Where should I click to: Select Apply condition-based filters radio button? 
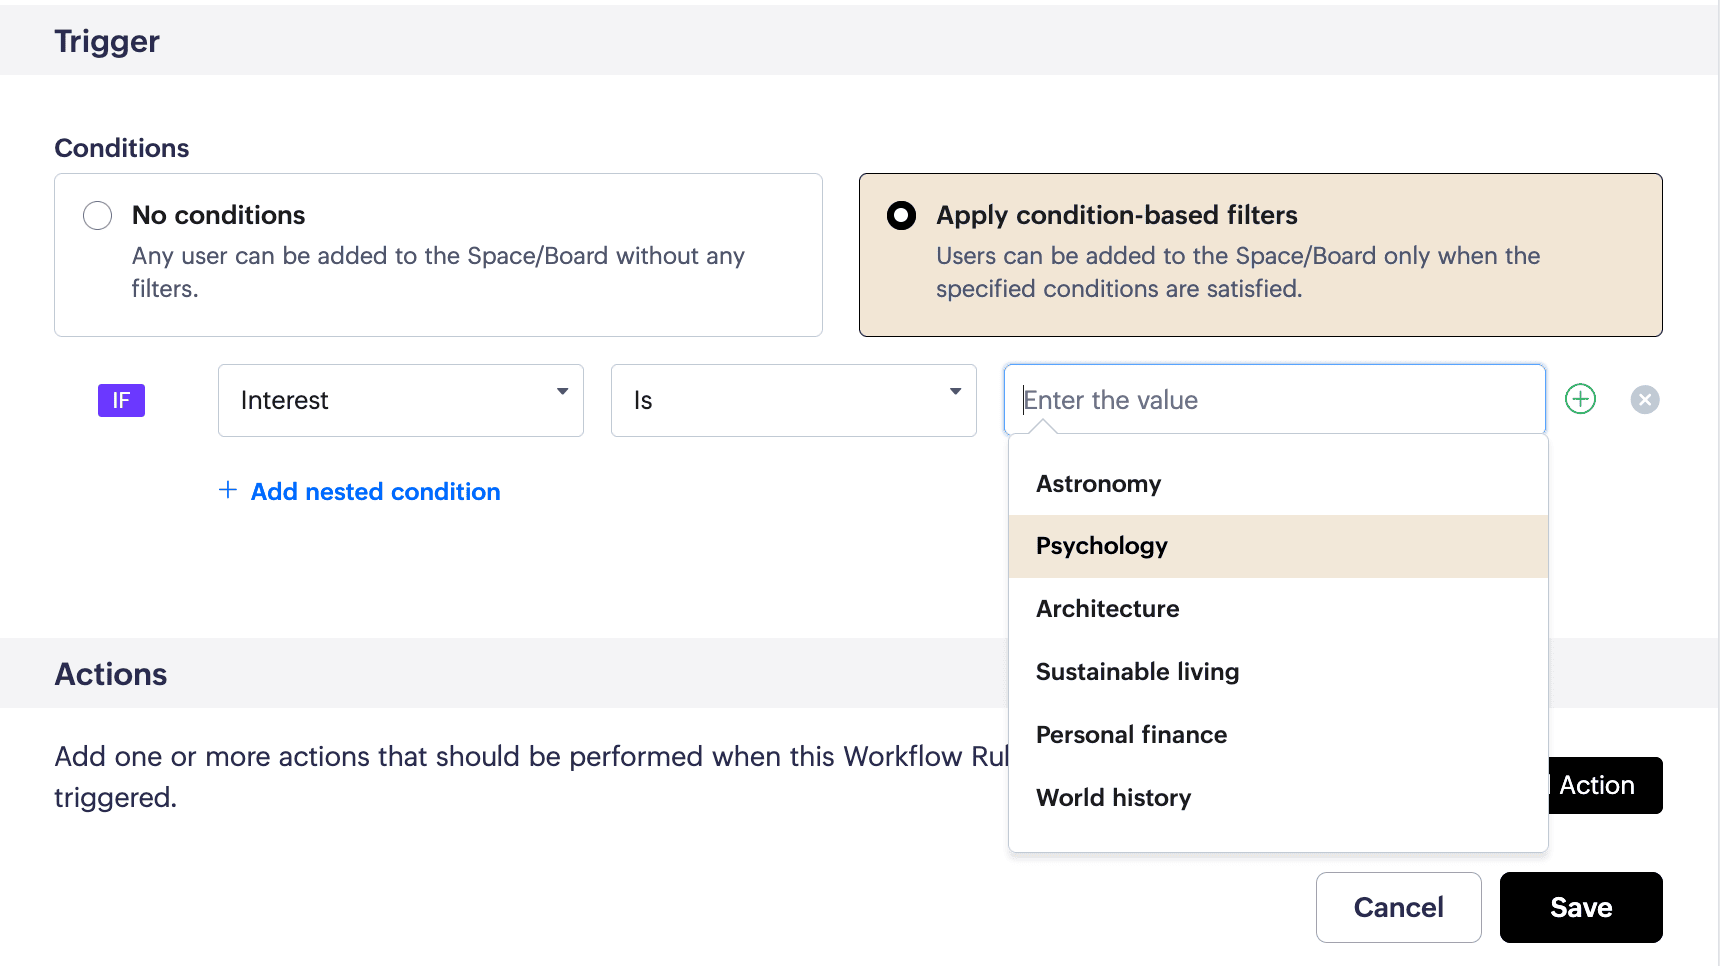(x=901, y=215)
